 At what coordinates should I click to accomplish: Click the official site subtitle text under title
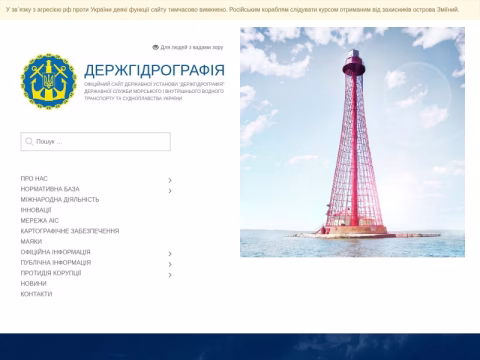[x=154, y=91]
